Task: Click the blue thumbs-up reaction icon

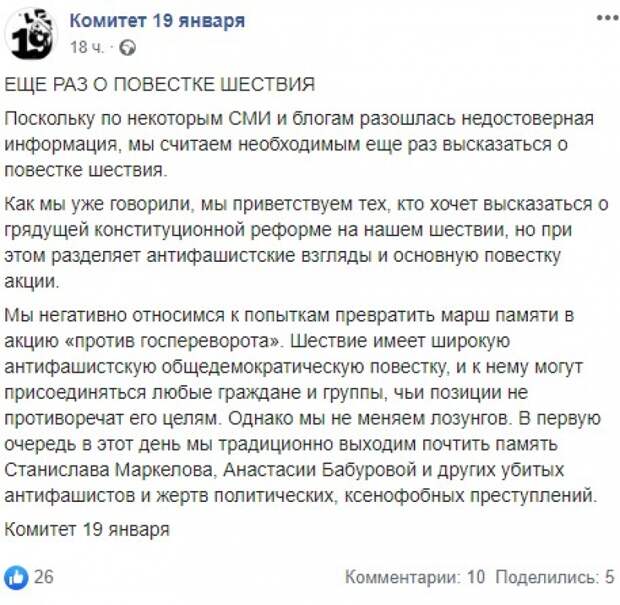Action: (17, 577)
